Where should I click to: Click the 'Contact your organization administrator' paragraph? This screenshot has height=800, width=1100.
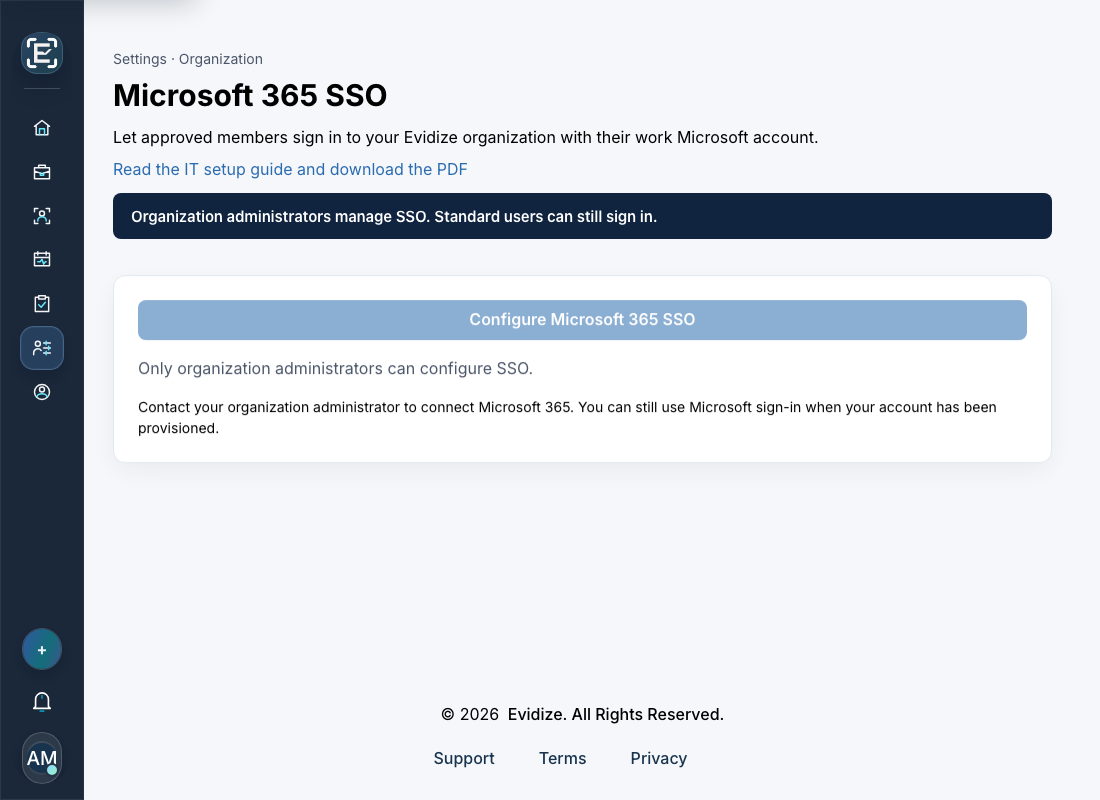click(x=567, y=418)
